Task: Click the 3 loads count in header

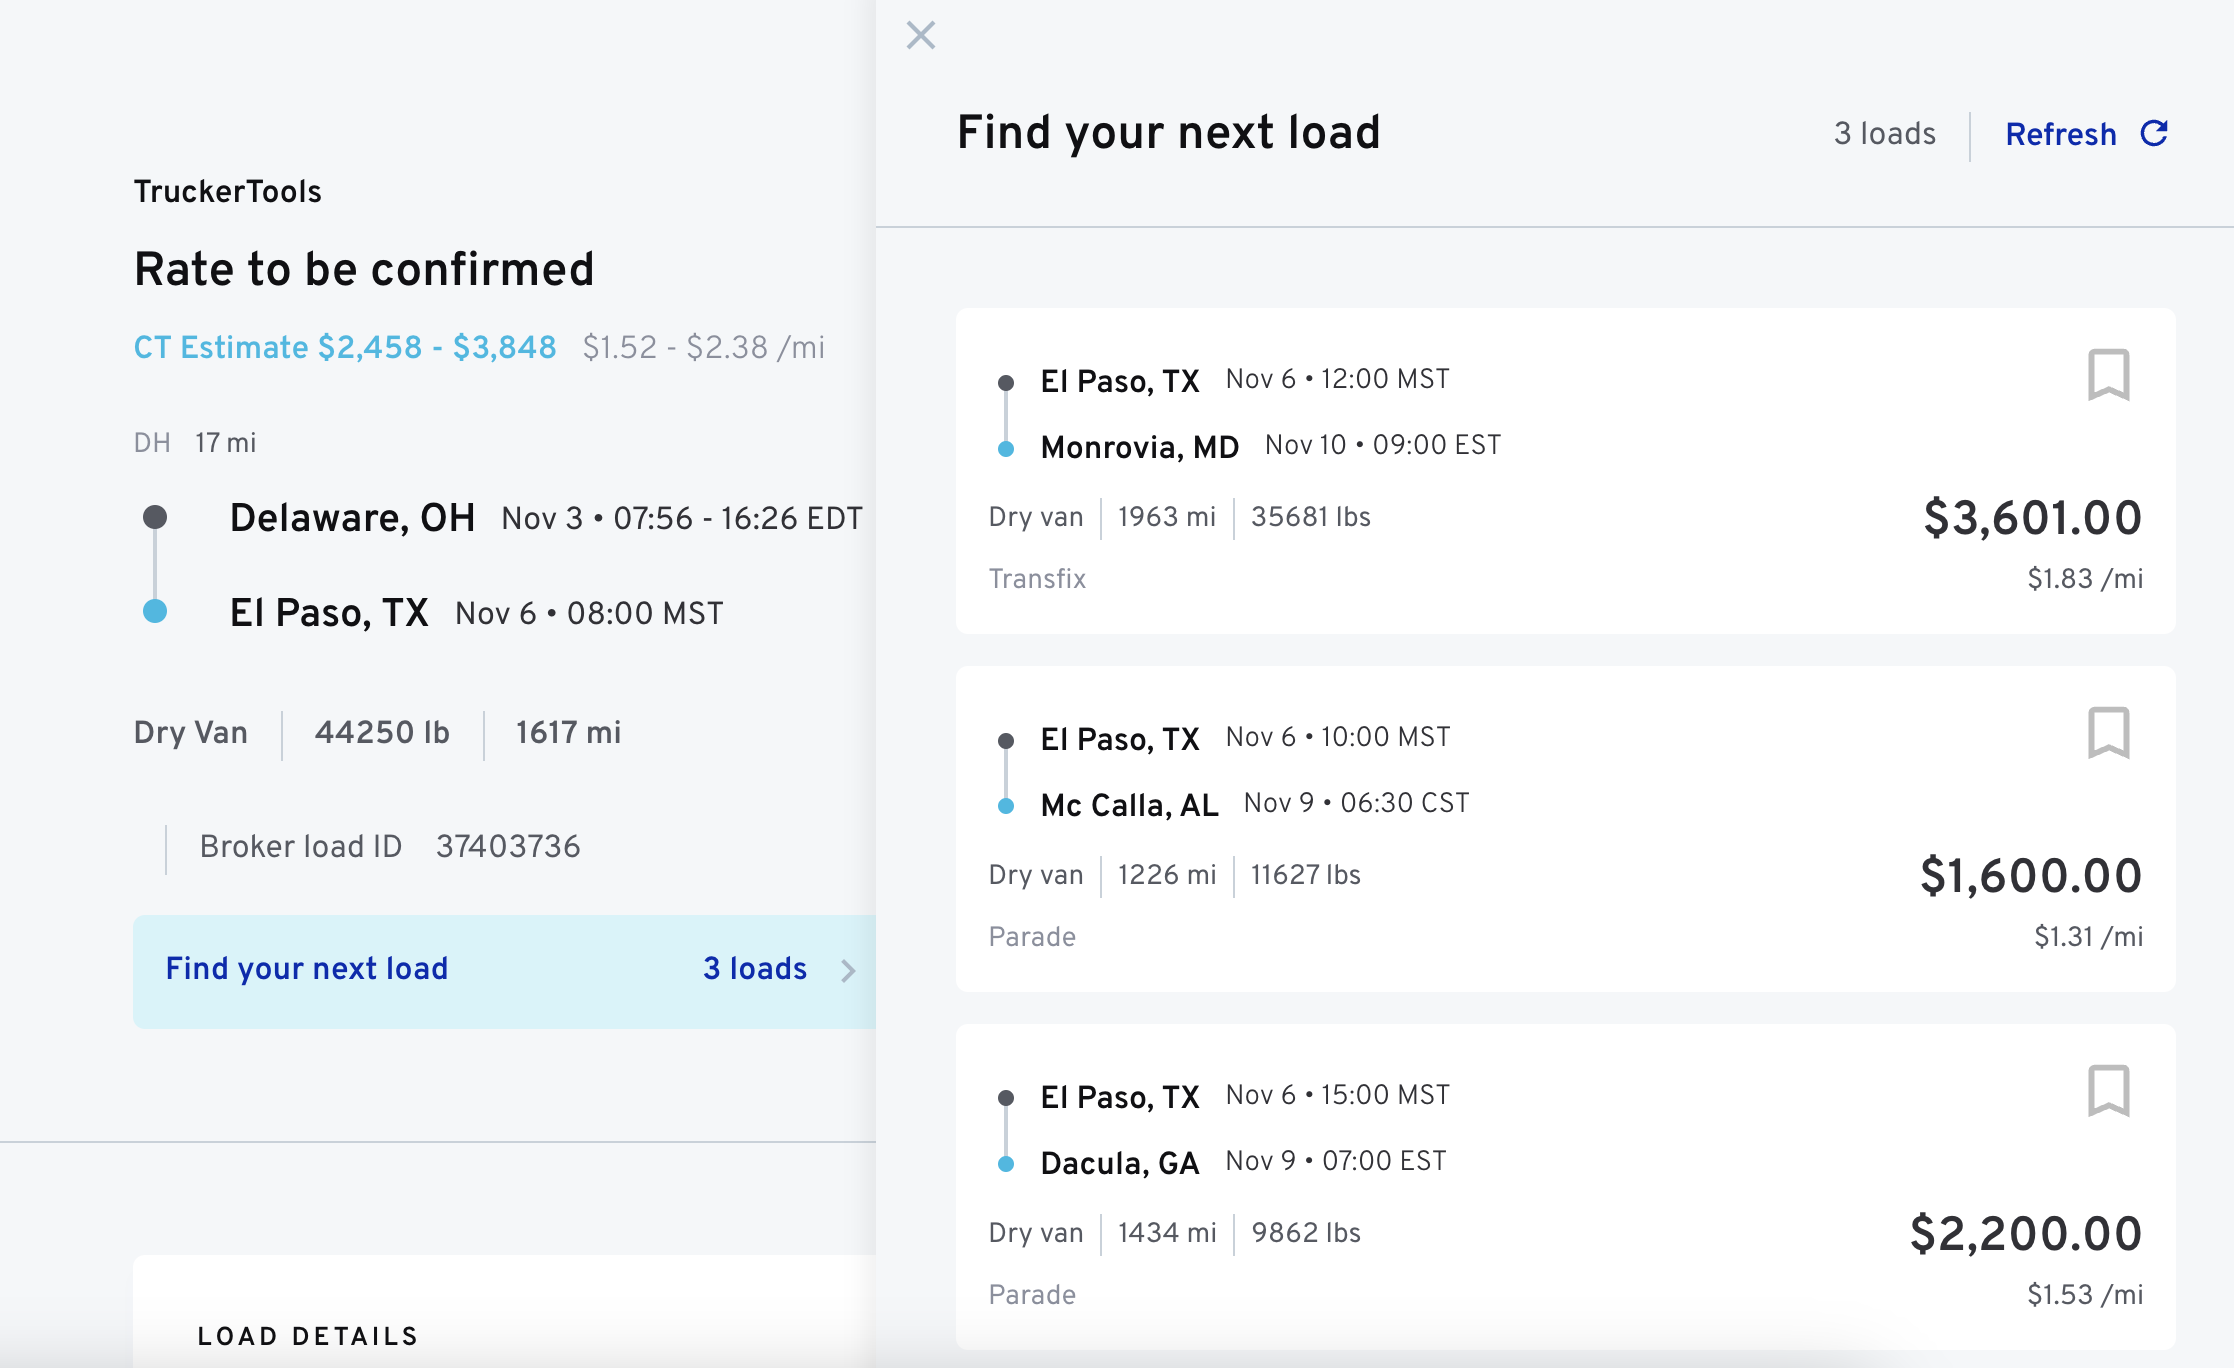Action: pos(1884,134)
